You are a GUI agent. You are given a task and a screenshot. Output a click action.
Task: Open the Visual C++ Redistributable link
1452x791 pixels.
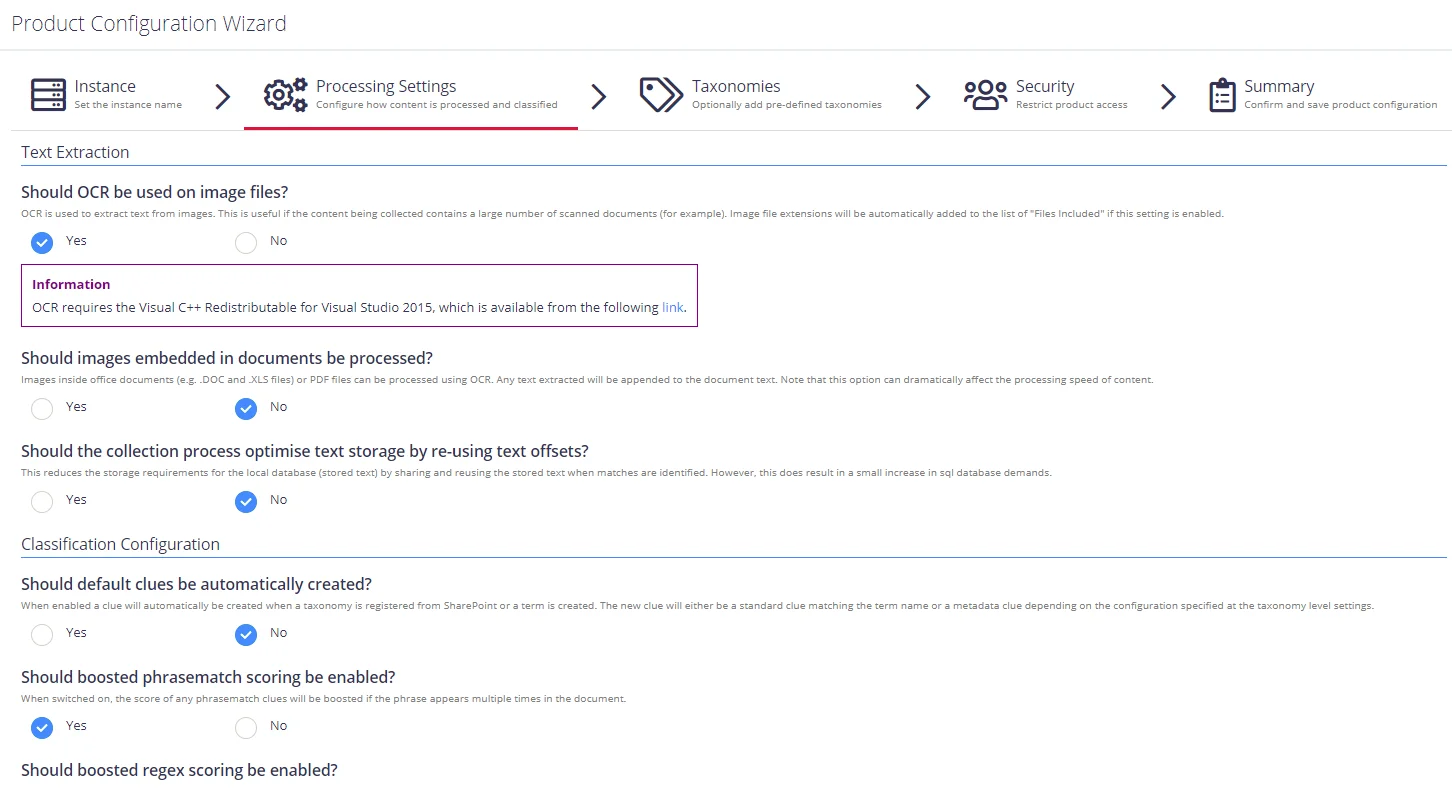coord(673,307)
